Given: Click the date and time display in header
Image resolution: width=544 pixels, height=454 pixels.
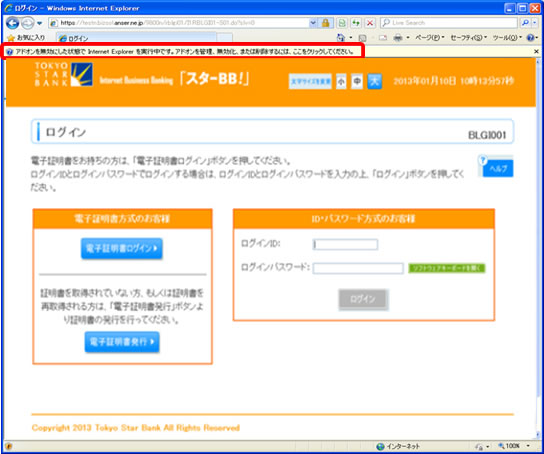Looking at the screenshot, I should click(x=453, y=81).
